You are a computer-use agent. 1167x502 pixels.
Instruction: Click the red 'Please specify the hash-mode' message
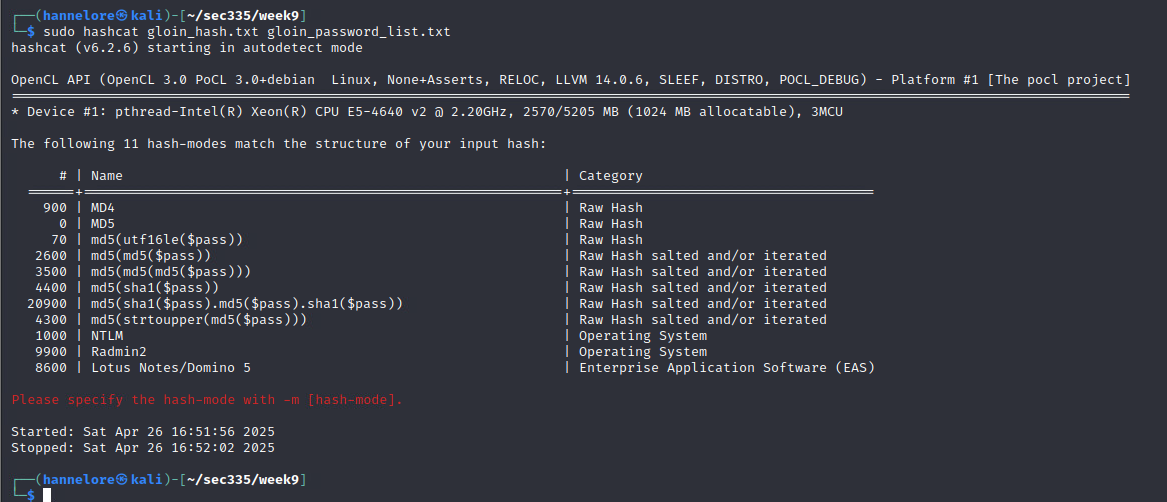(207, 400)
